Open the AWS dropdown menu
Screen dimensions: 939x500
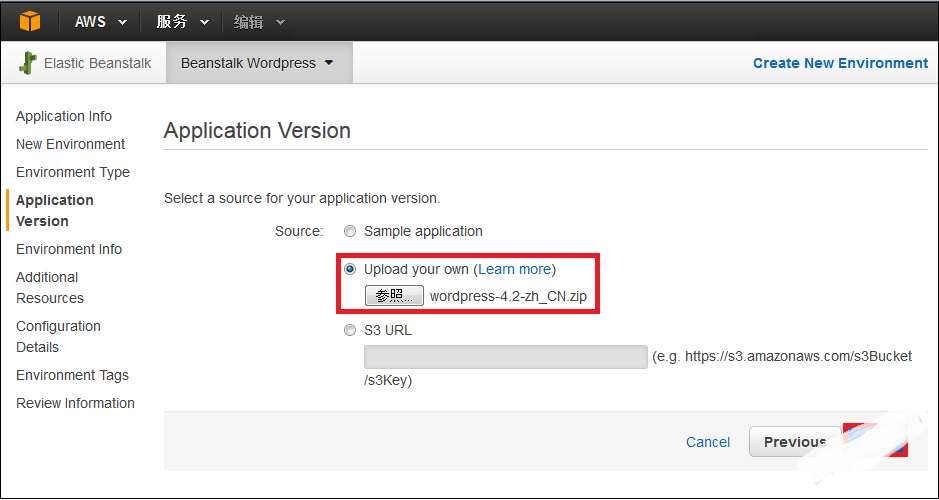tap(101, 22)
